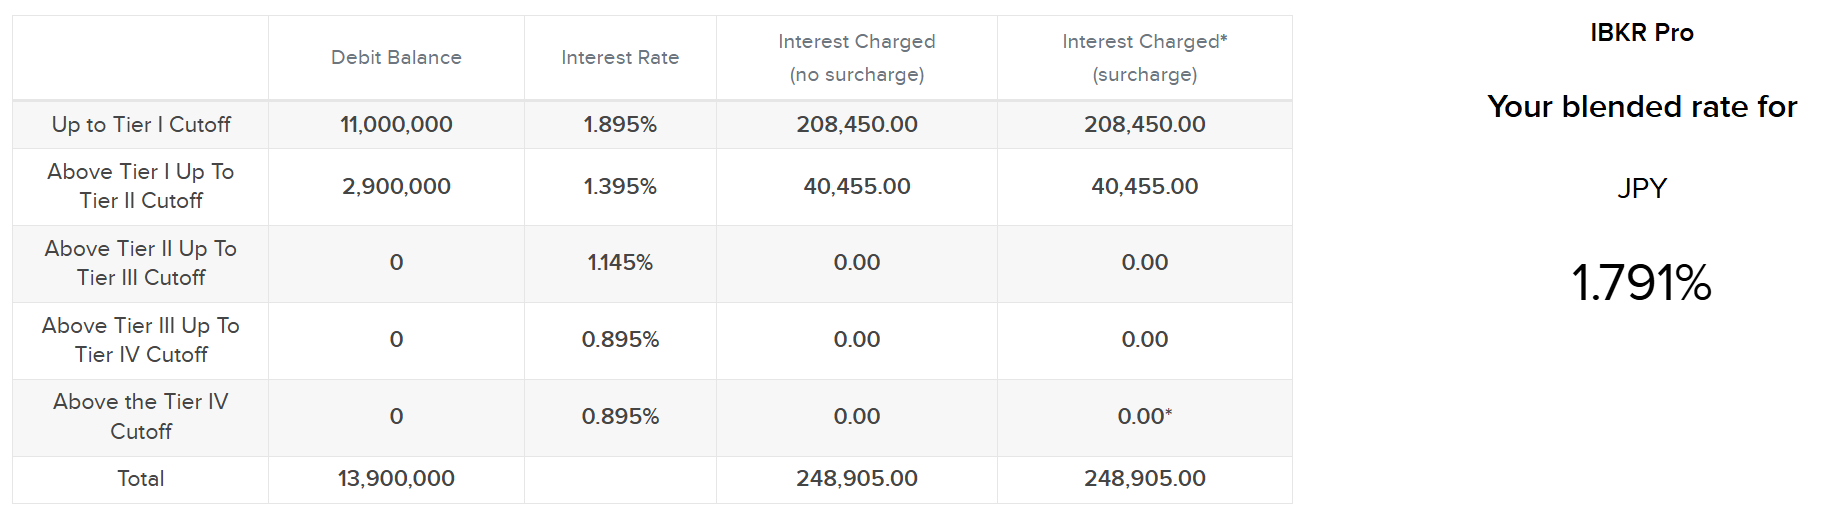Select the 1.145% interest rate cell
This screenshot has height=515, width=1844.
(620, 263)
